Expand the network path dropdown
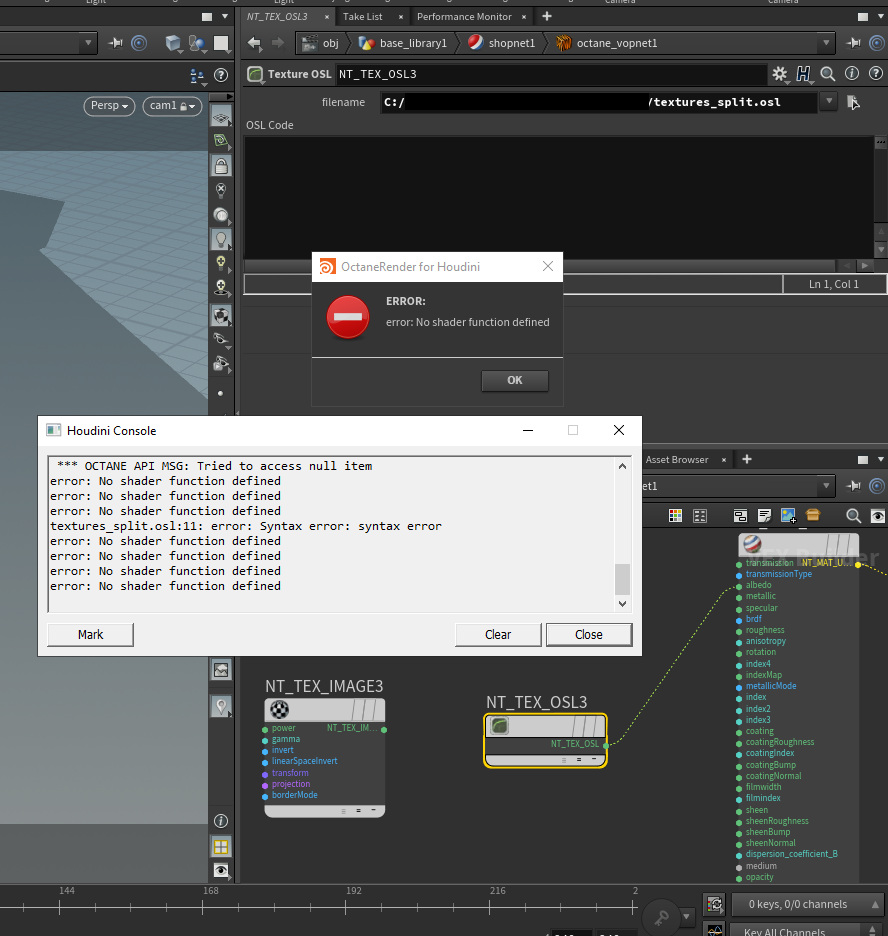The width and height of the screenshot is (888, 936). pos(826,486)
